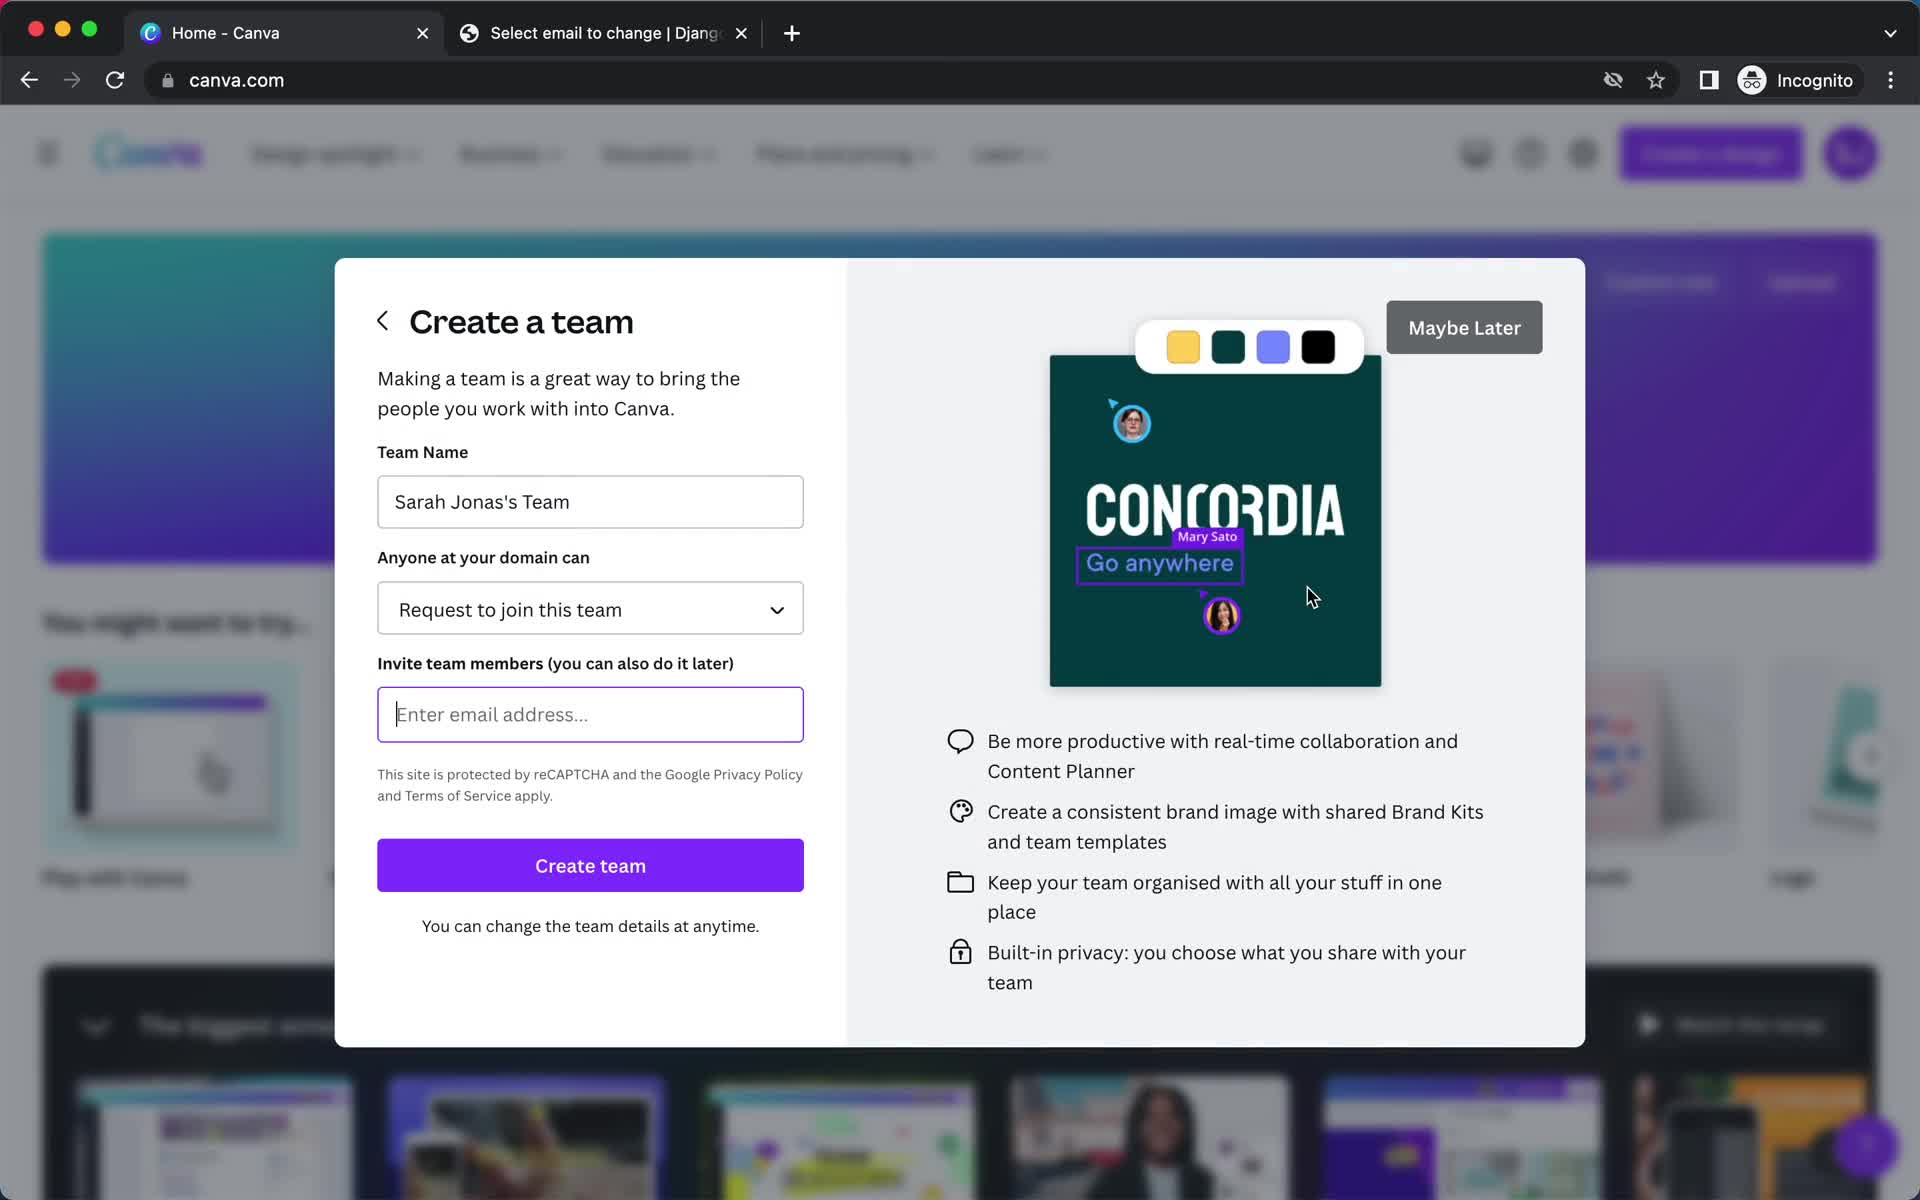Click the Canva logo

click(149, 153)
